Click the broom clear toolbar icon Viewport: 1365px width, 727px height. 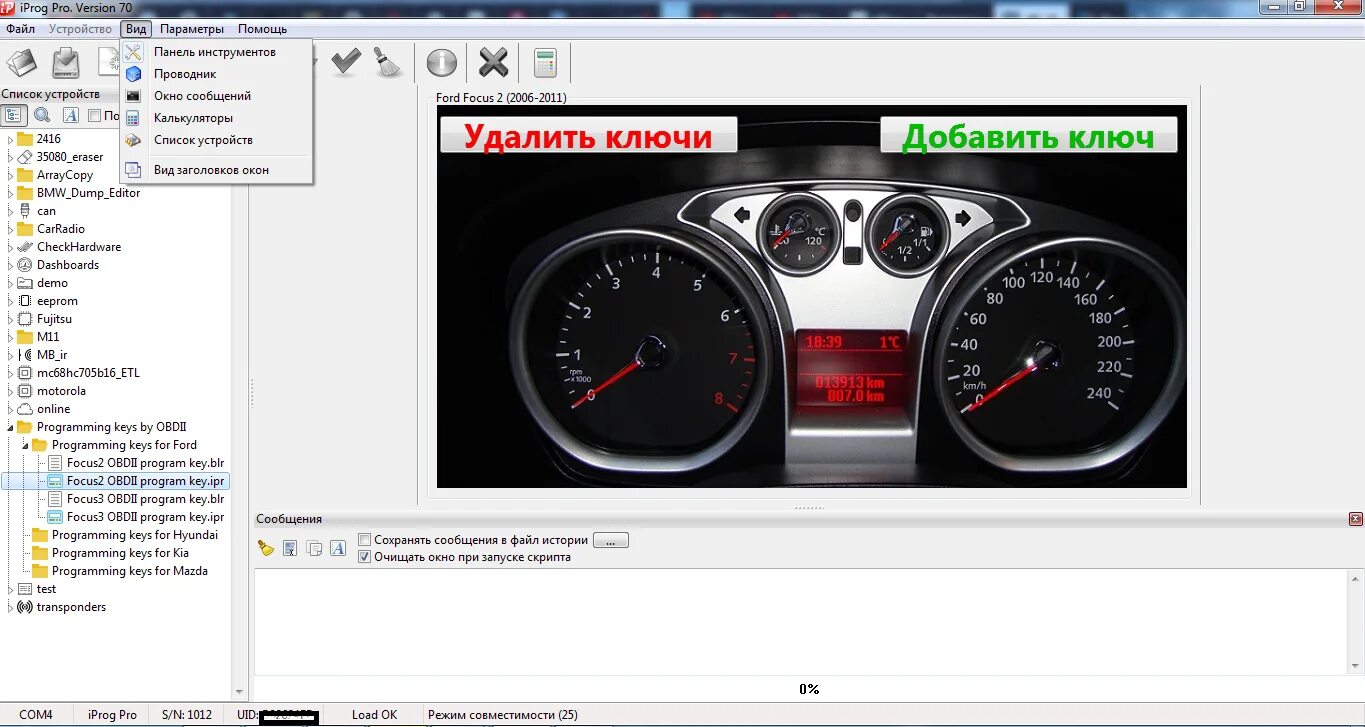tap(388, 63)
